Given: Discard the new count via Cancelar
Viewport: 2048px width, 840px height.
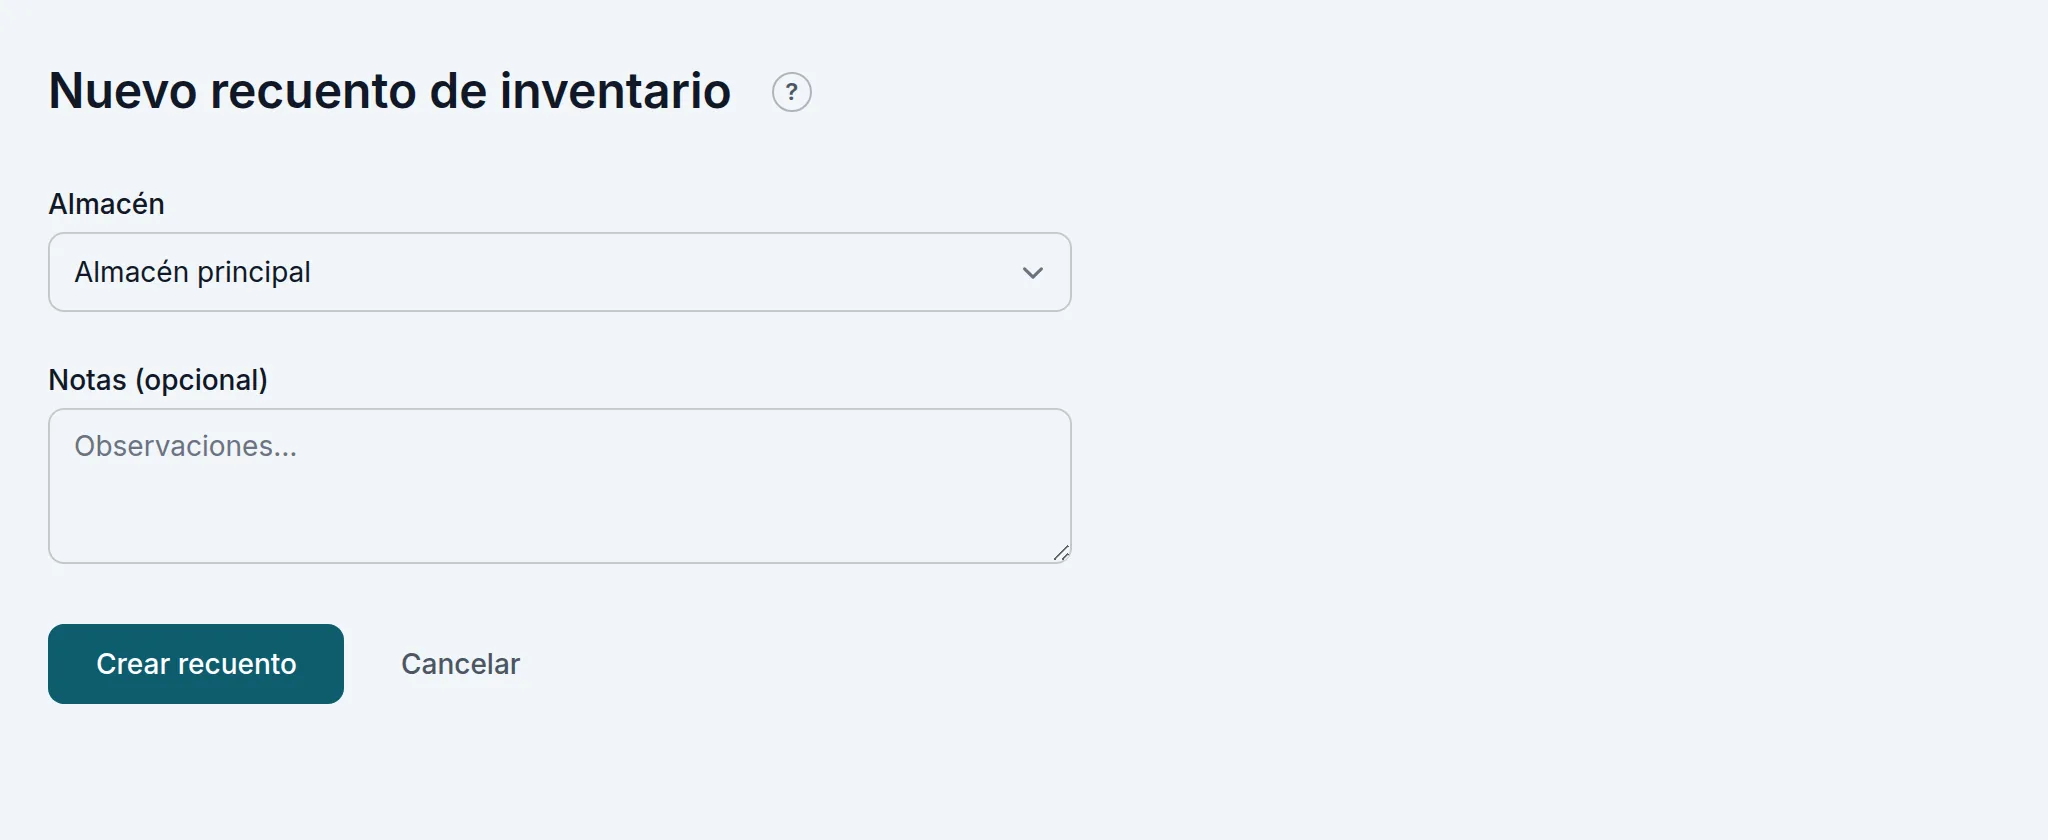Looking at the screenshot, I should (x=460, y=664).
